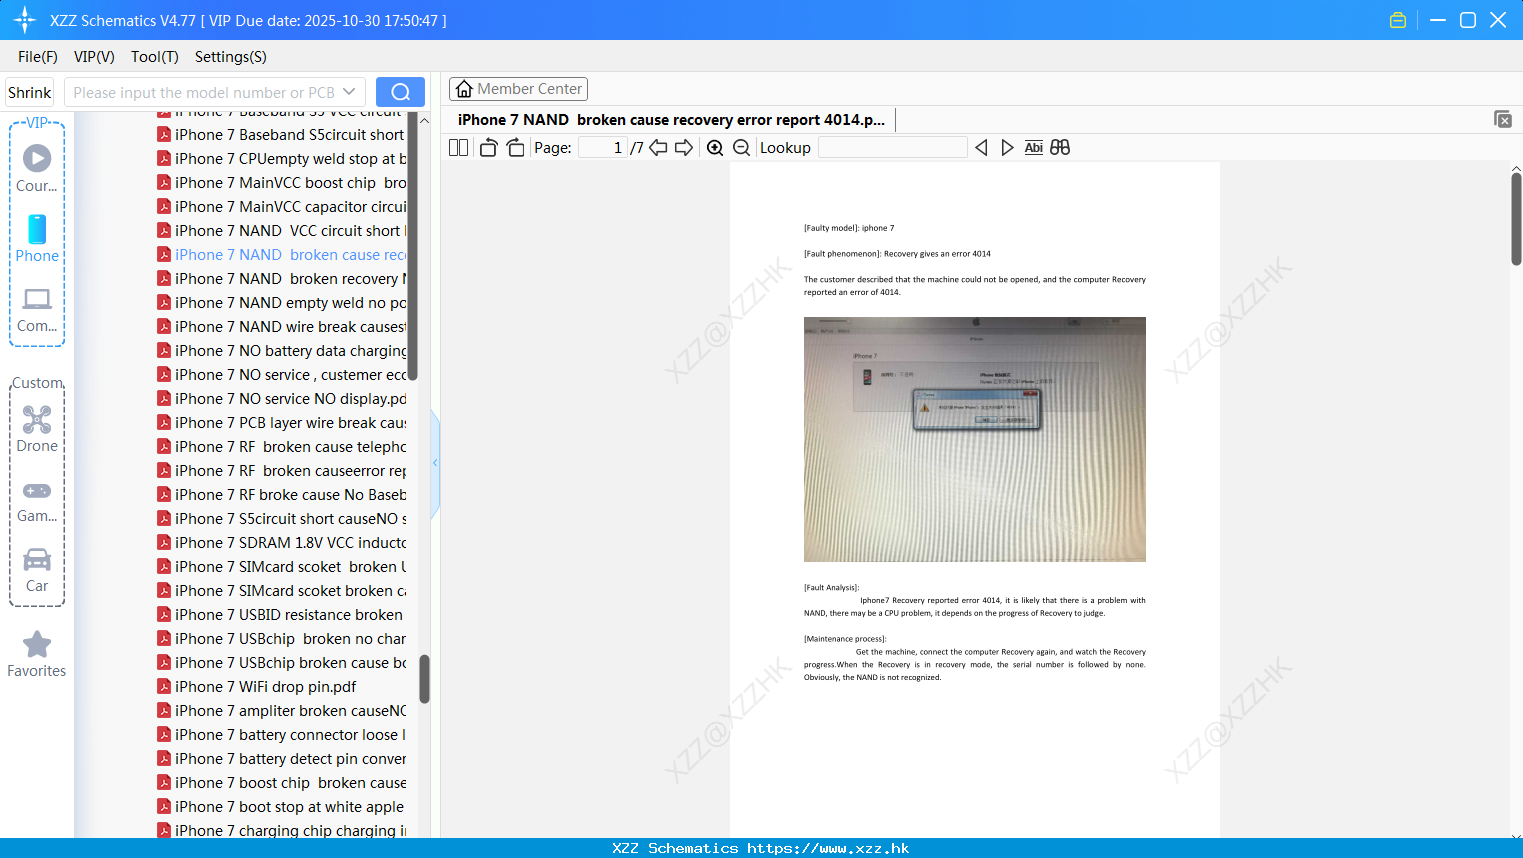1523x858 pixels.
Task: Select the iPhone 7 NAND 4014 document tab
Action: point(671,120)
